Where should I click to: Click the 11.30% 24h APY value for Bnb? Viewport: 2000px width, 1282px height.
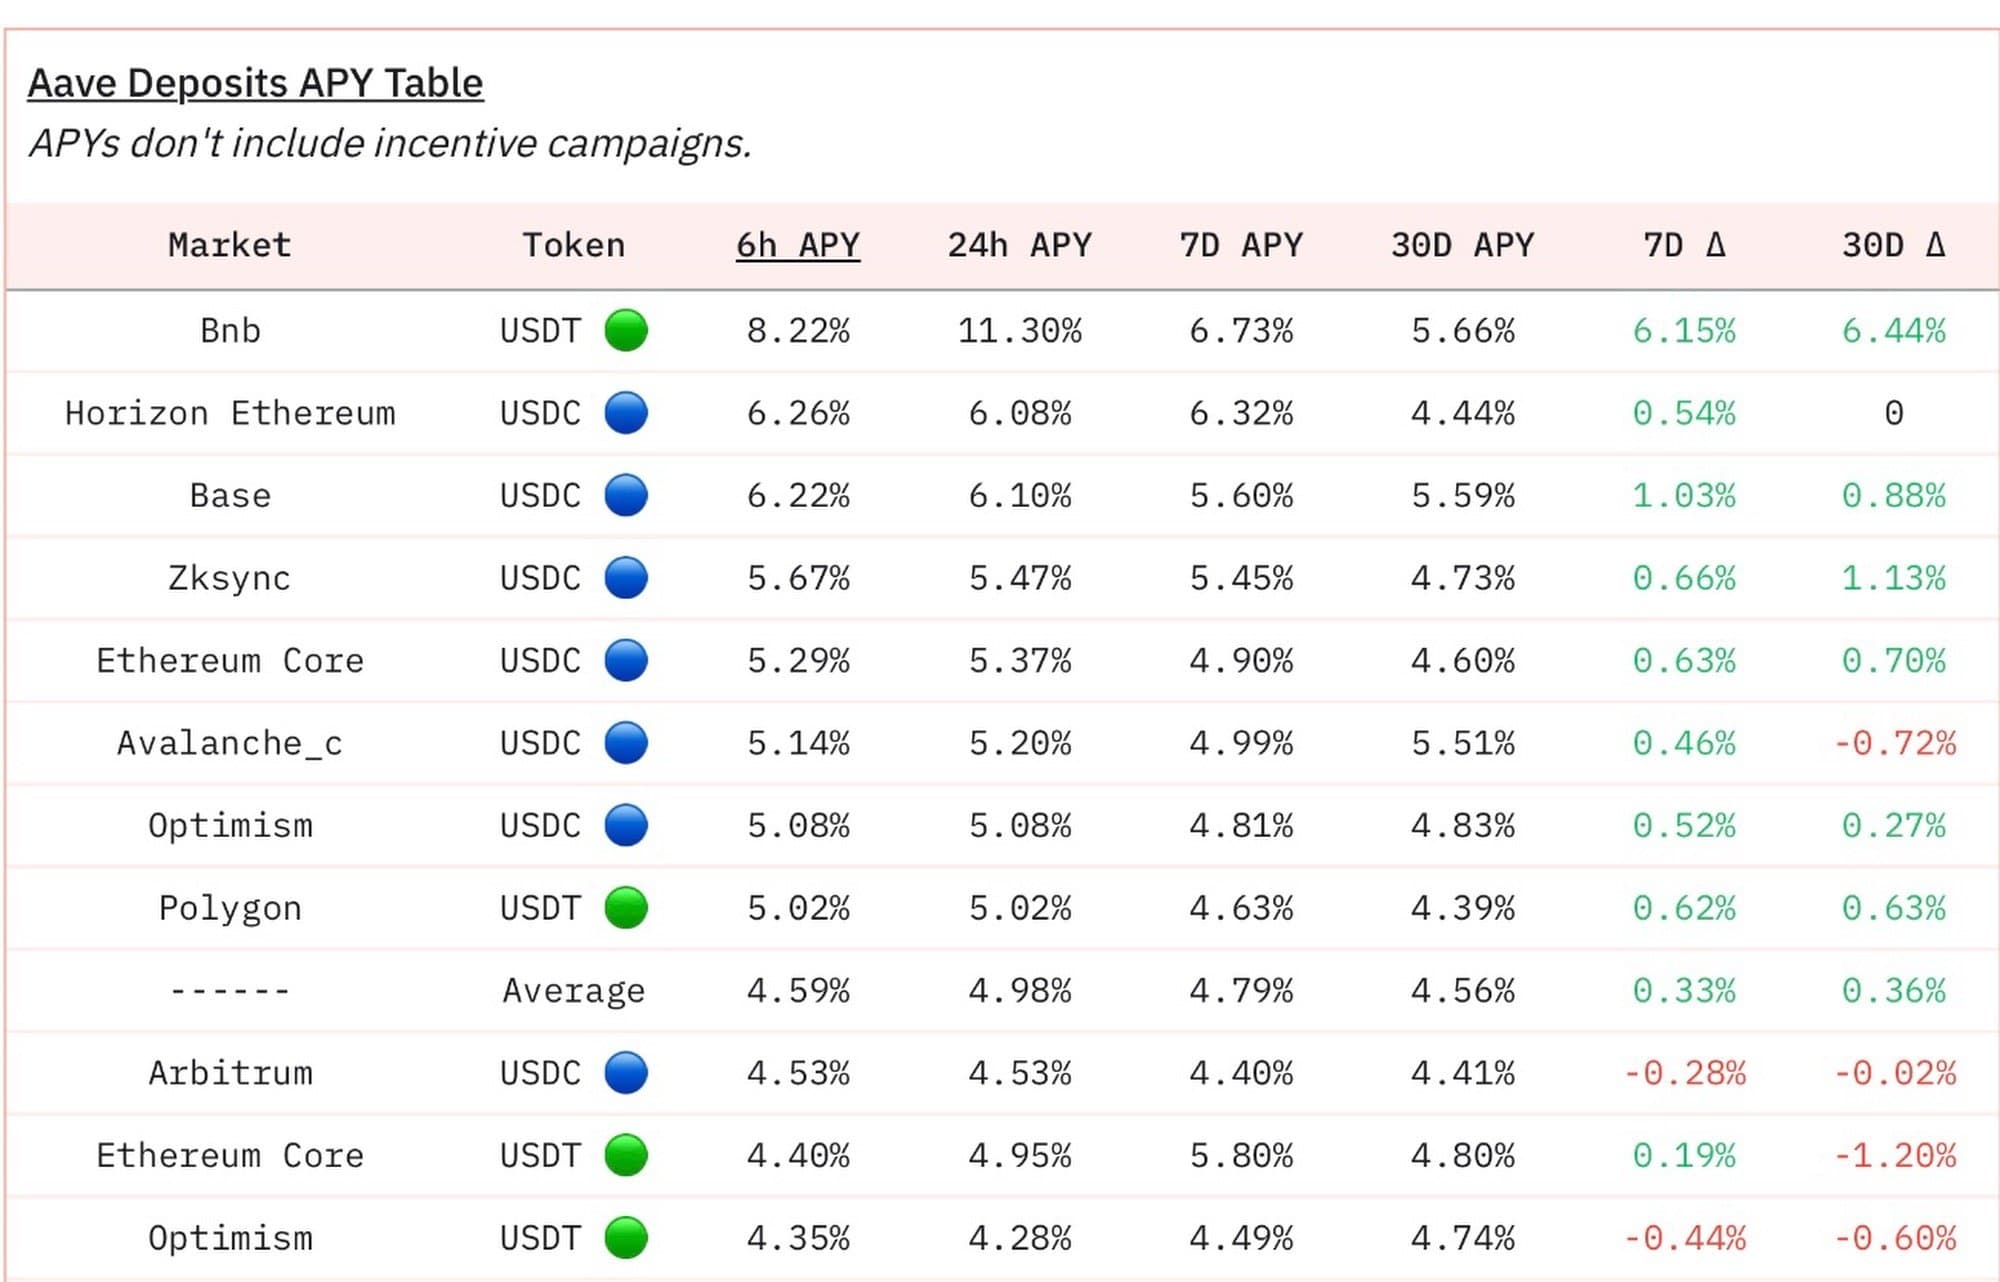(x=1019, y=330)
